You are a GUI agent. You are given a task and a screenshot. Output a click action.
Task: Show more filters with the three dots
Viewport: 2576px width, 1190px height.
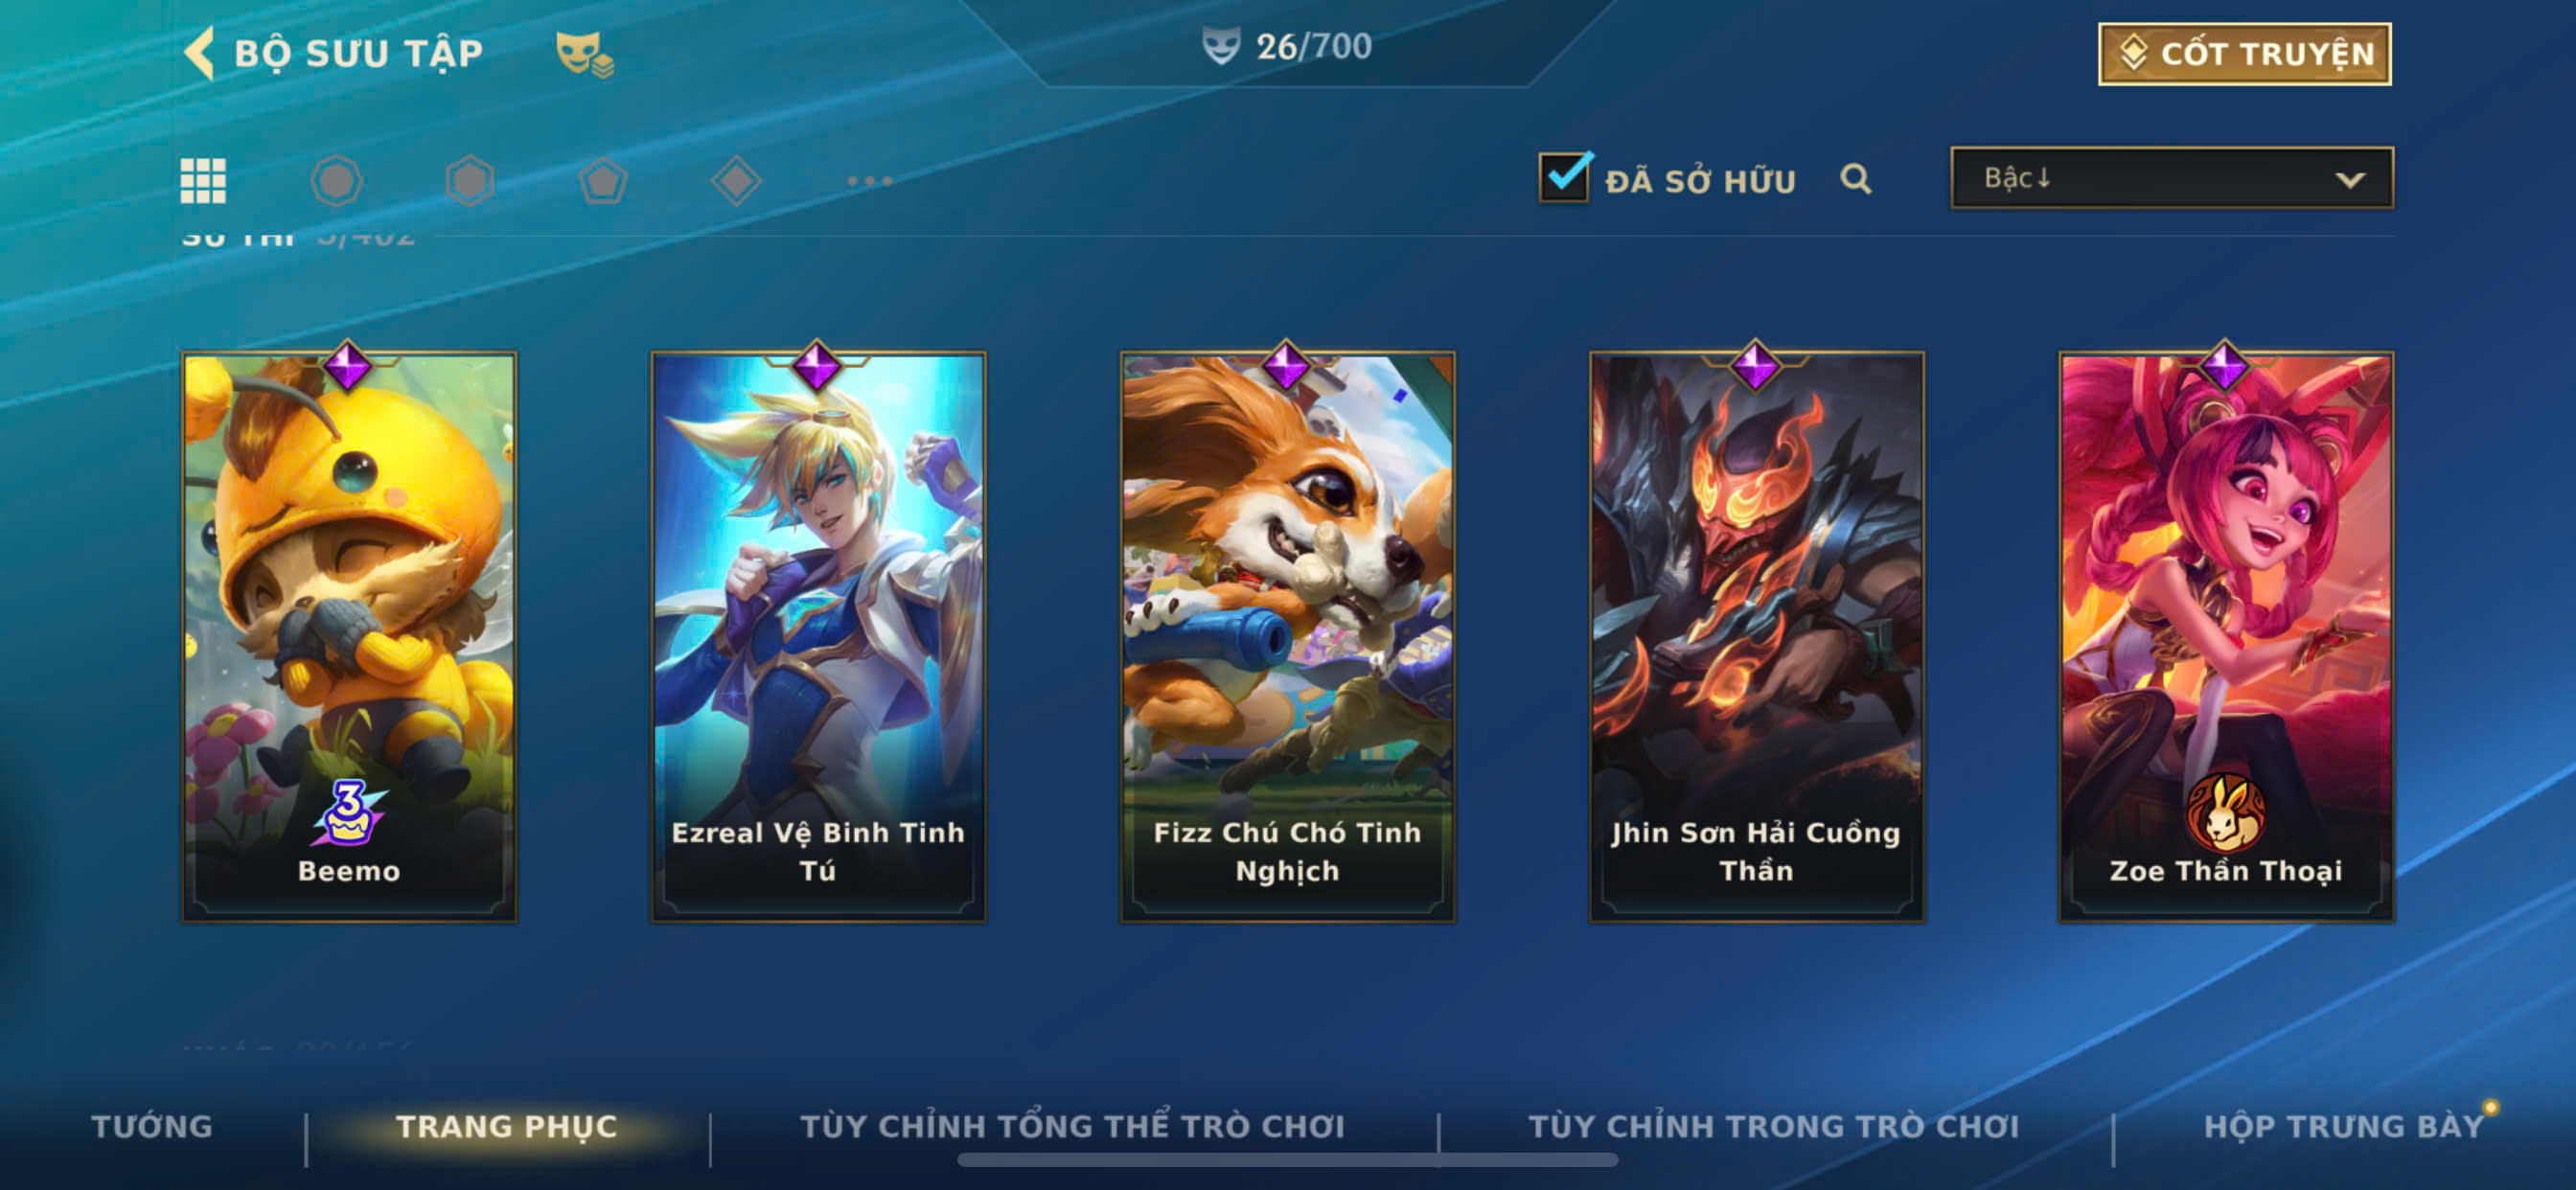pyautogui.click(x=869, y=181)
